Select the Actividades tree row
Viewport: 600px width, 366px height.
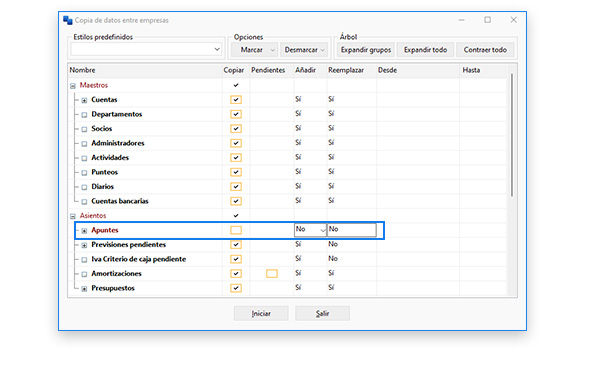tap(110, 158)
